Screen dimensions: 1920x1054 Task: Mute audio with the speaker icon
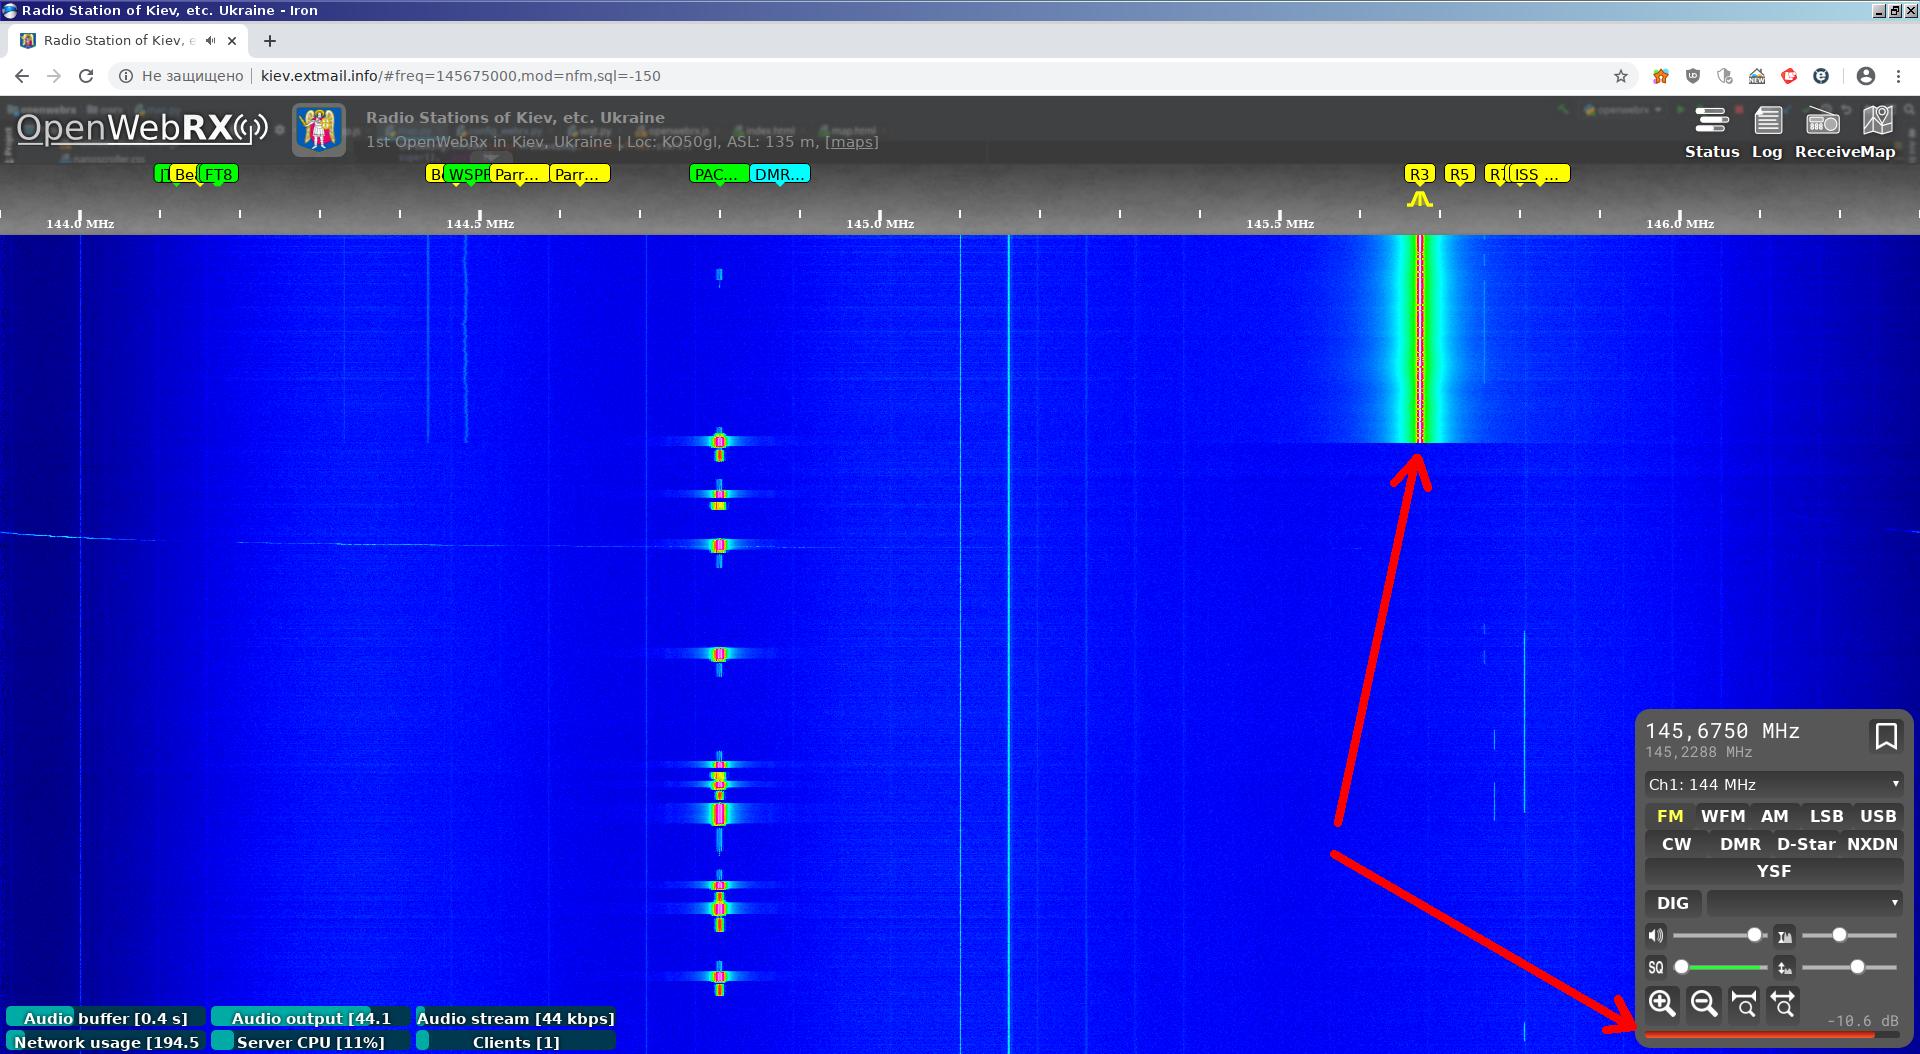click(x=1656, y=936)
